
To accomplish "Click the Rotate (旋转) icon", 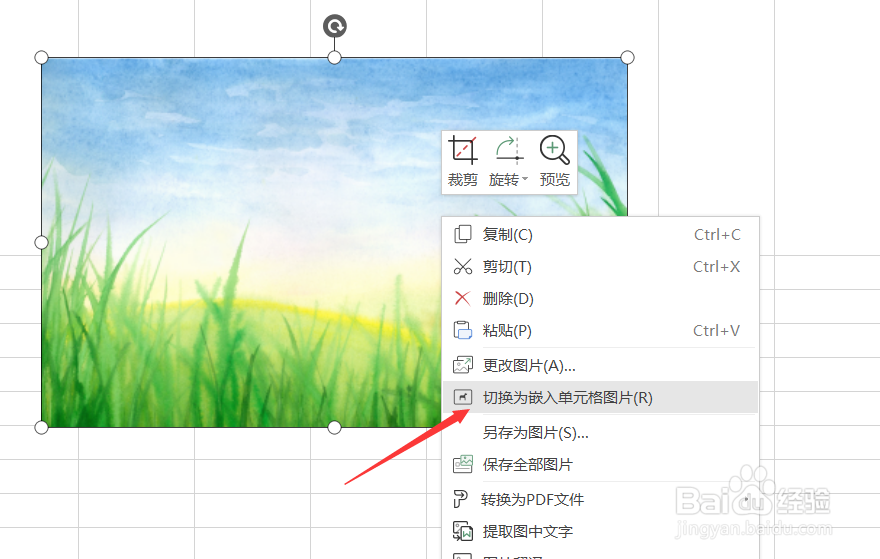I will [x=508, y=150].
